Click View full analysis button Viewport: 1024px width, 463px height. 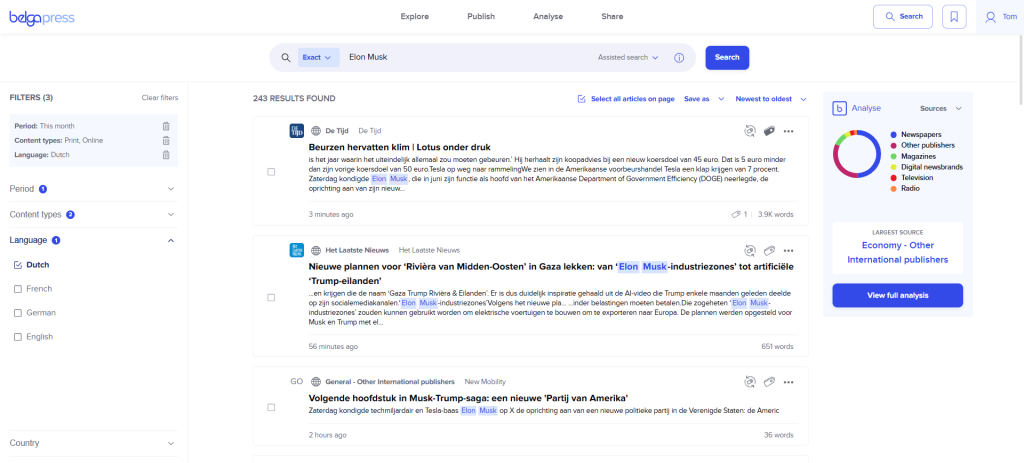pos(897,295)
